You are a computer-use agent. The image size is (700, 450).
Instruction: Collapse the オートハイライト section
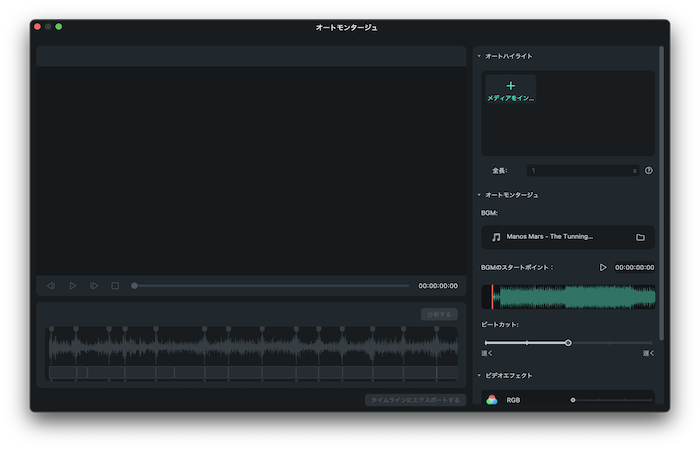[479, 56]
